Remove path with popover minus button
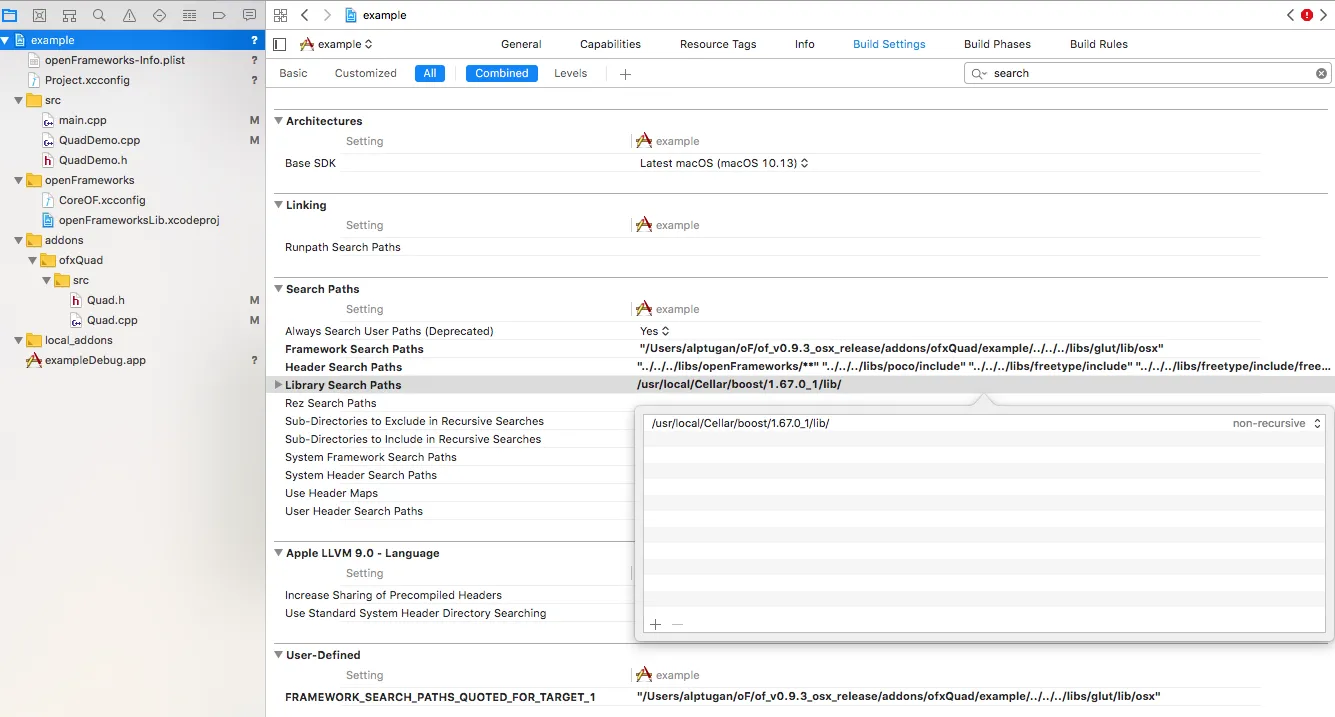Image resolution: width=1335 pixels, height=717 pixels. coord(677,624)
